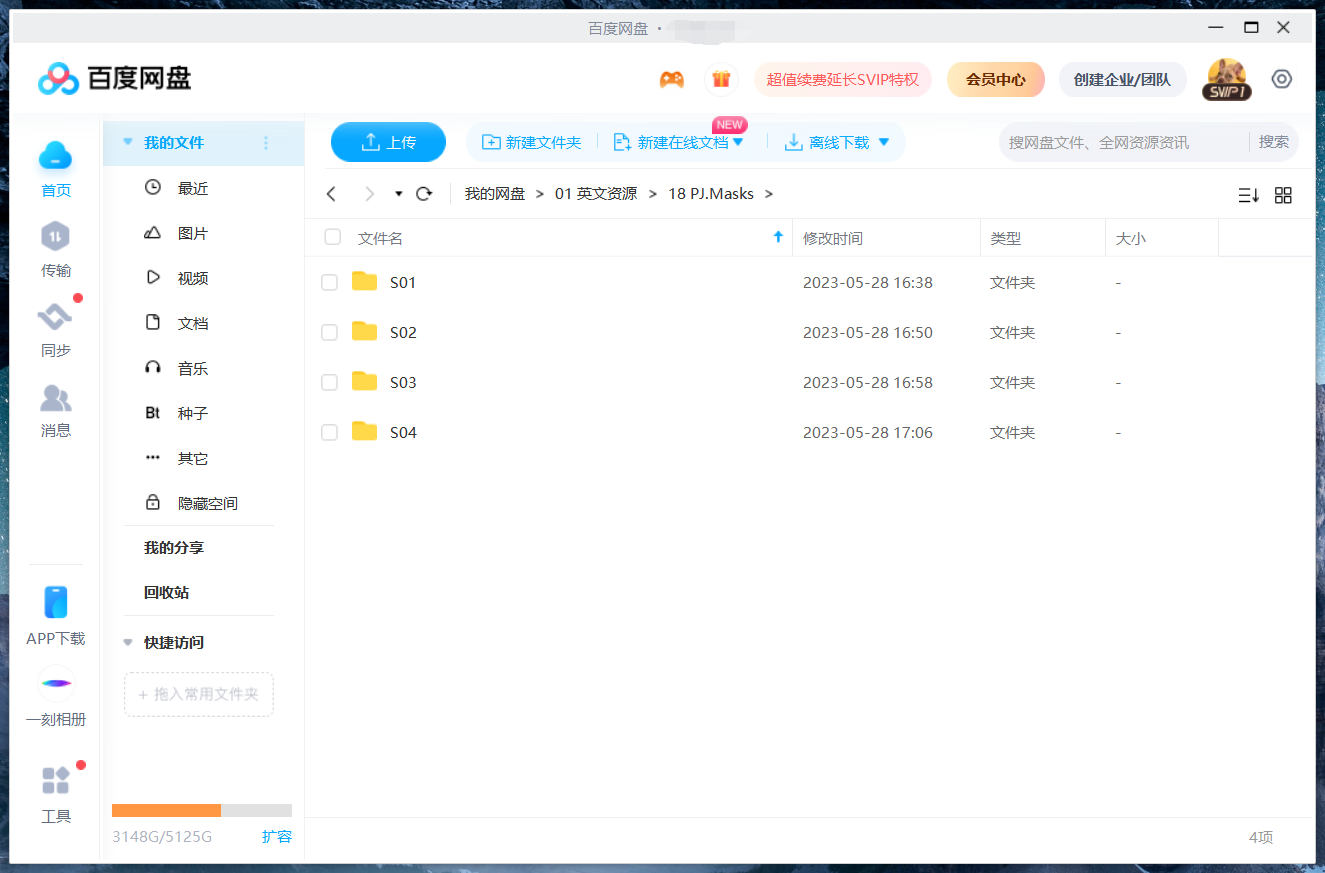Click the search input field
The height and width of the screenshot is (873, 1325).
pyautogui.click(x=1100, y=142)
